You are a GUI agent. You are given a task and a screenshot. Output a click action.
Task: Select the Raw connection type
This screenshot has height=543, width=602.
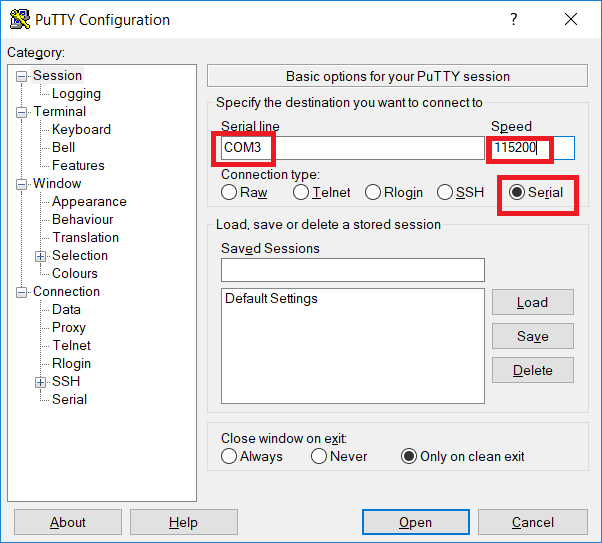click(244, 192)
